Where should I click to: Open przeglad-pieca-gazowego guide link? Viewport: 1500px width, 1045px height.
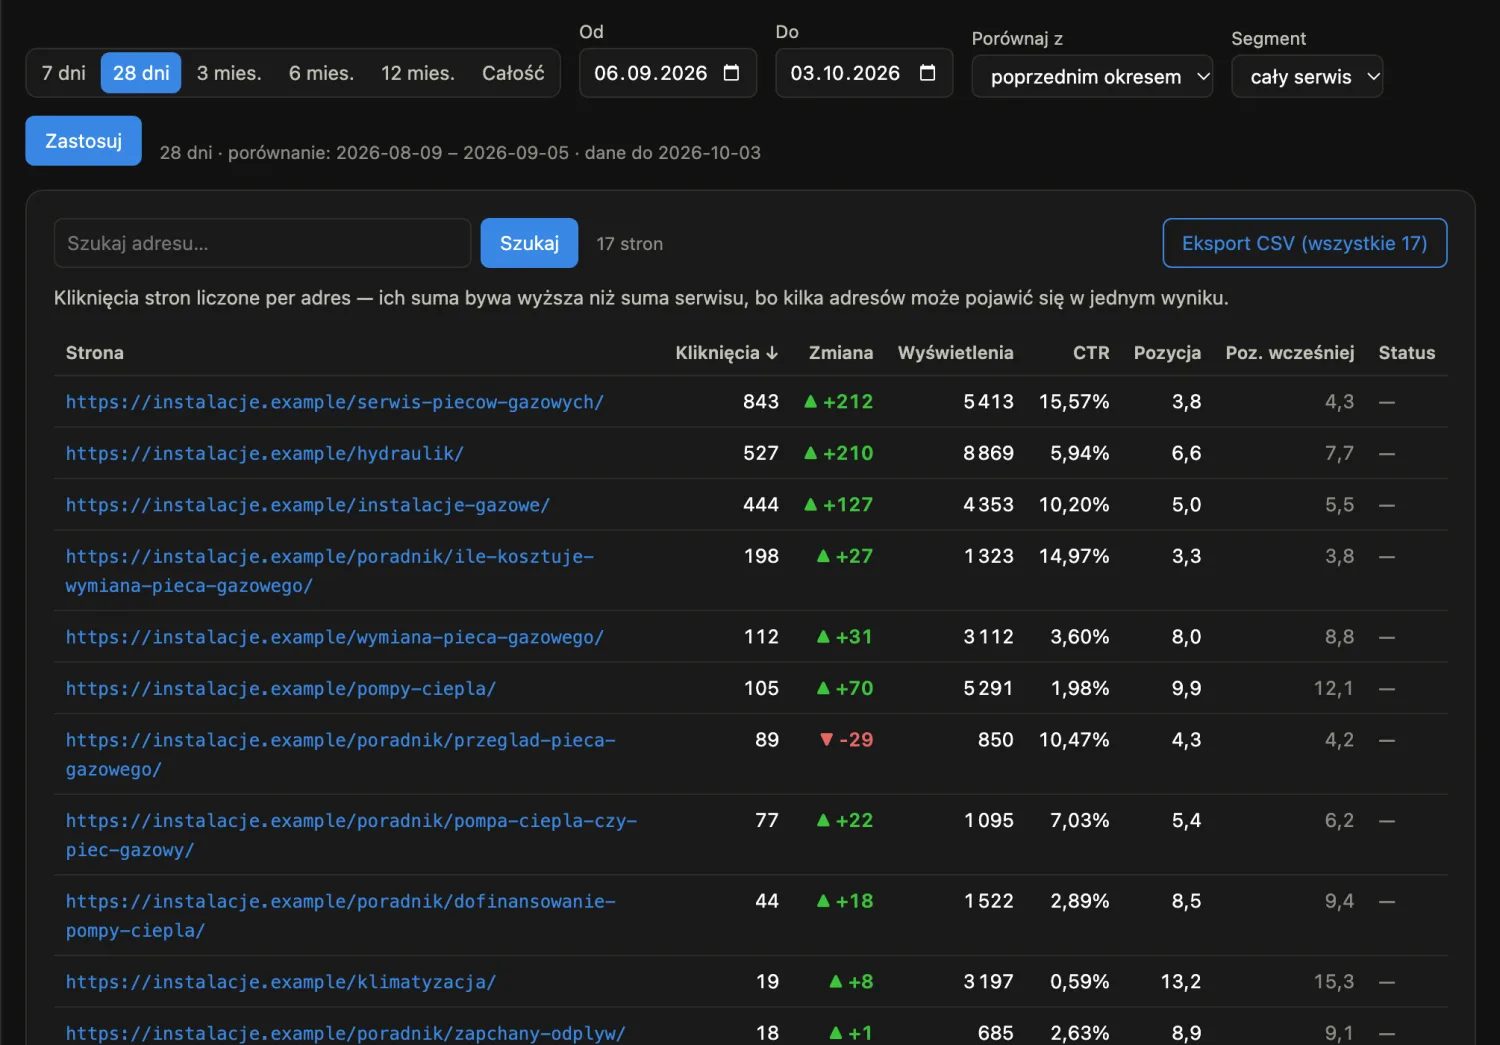coord(340,755)
